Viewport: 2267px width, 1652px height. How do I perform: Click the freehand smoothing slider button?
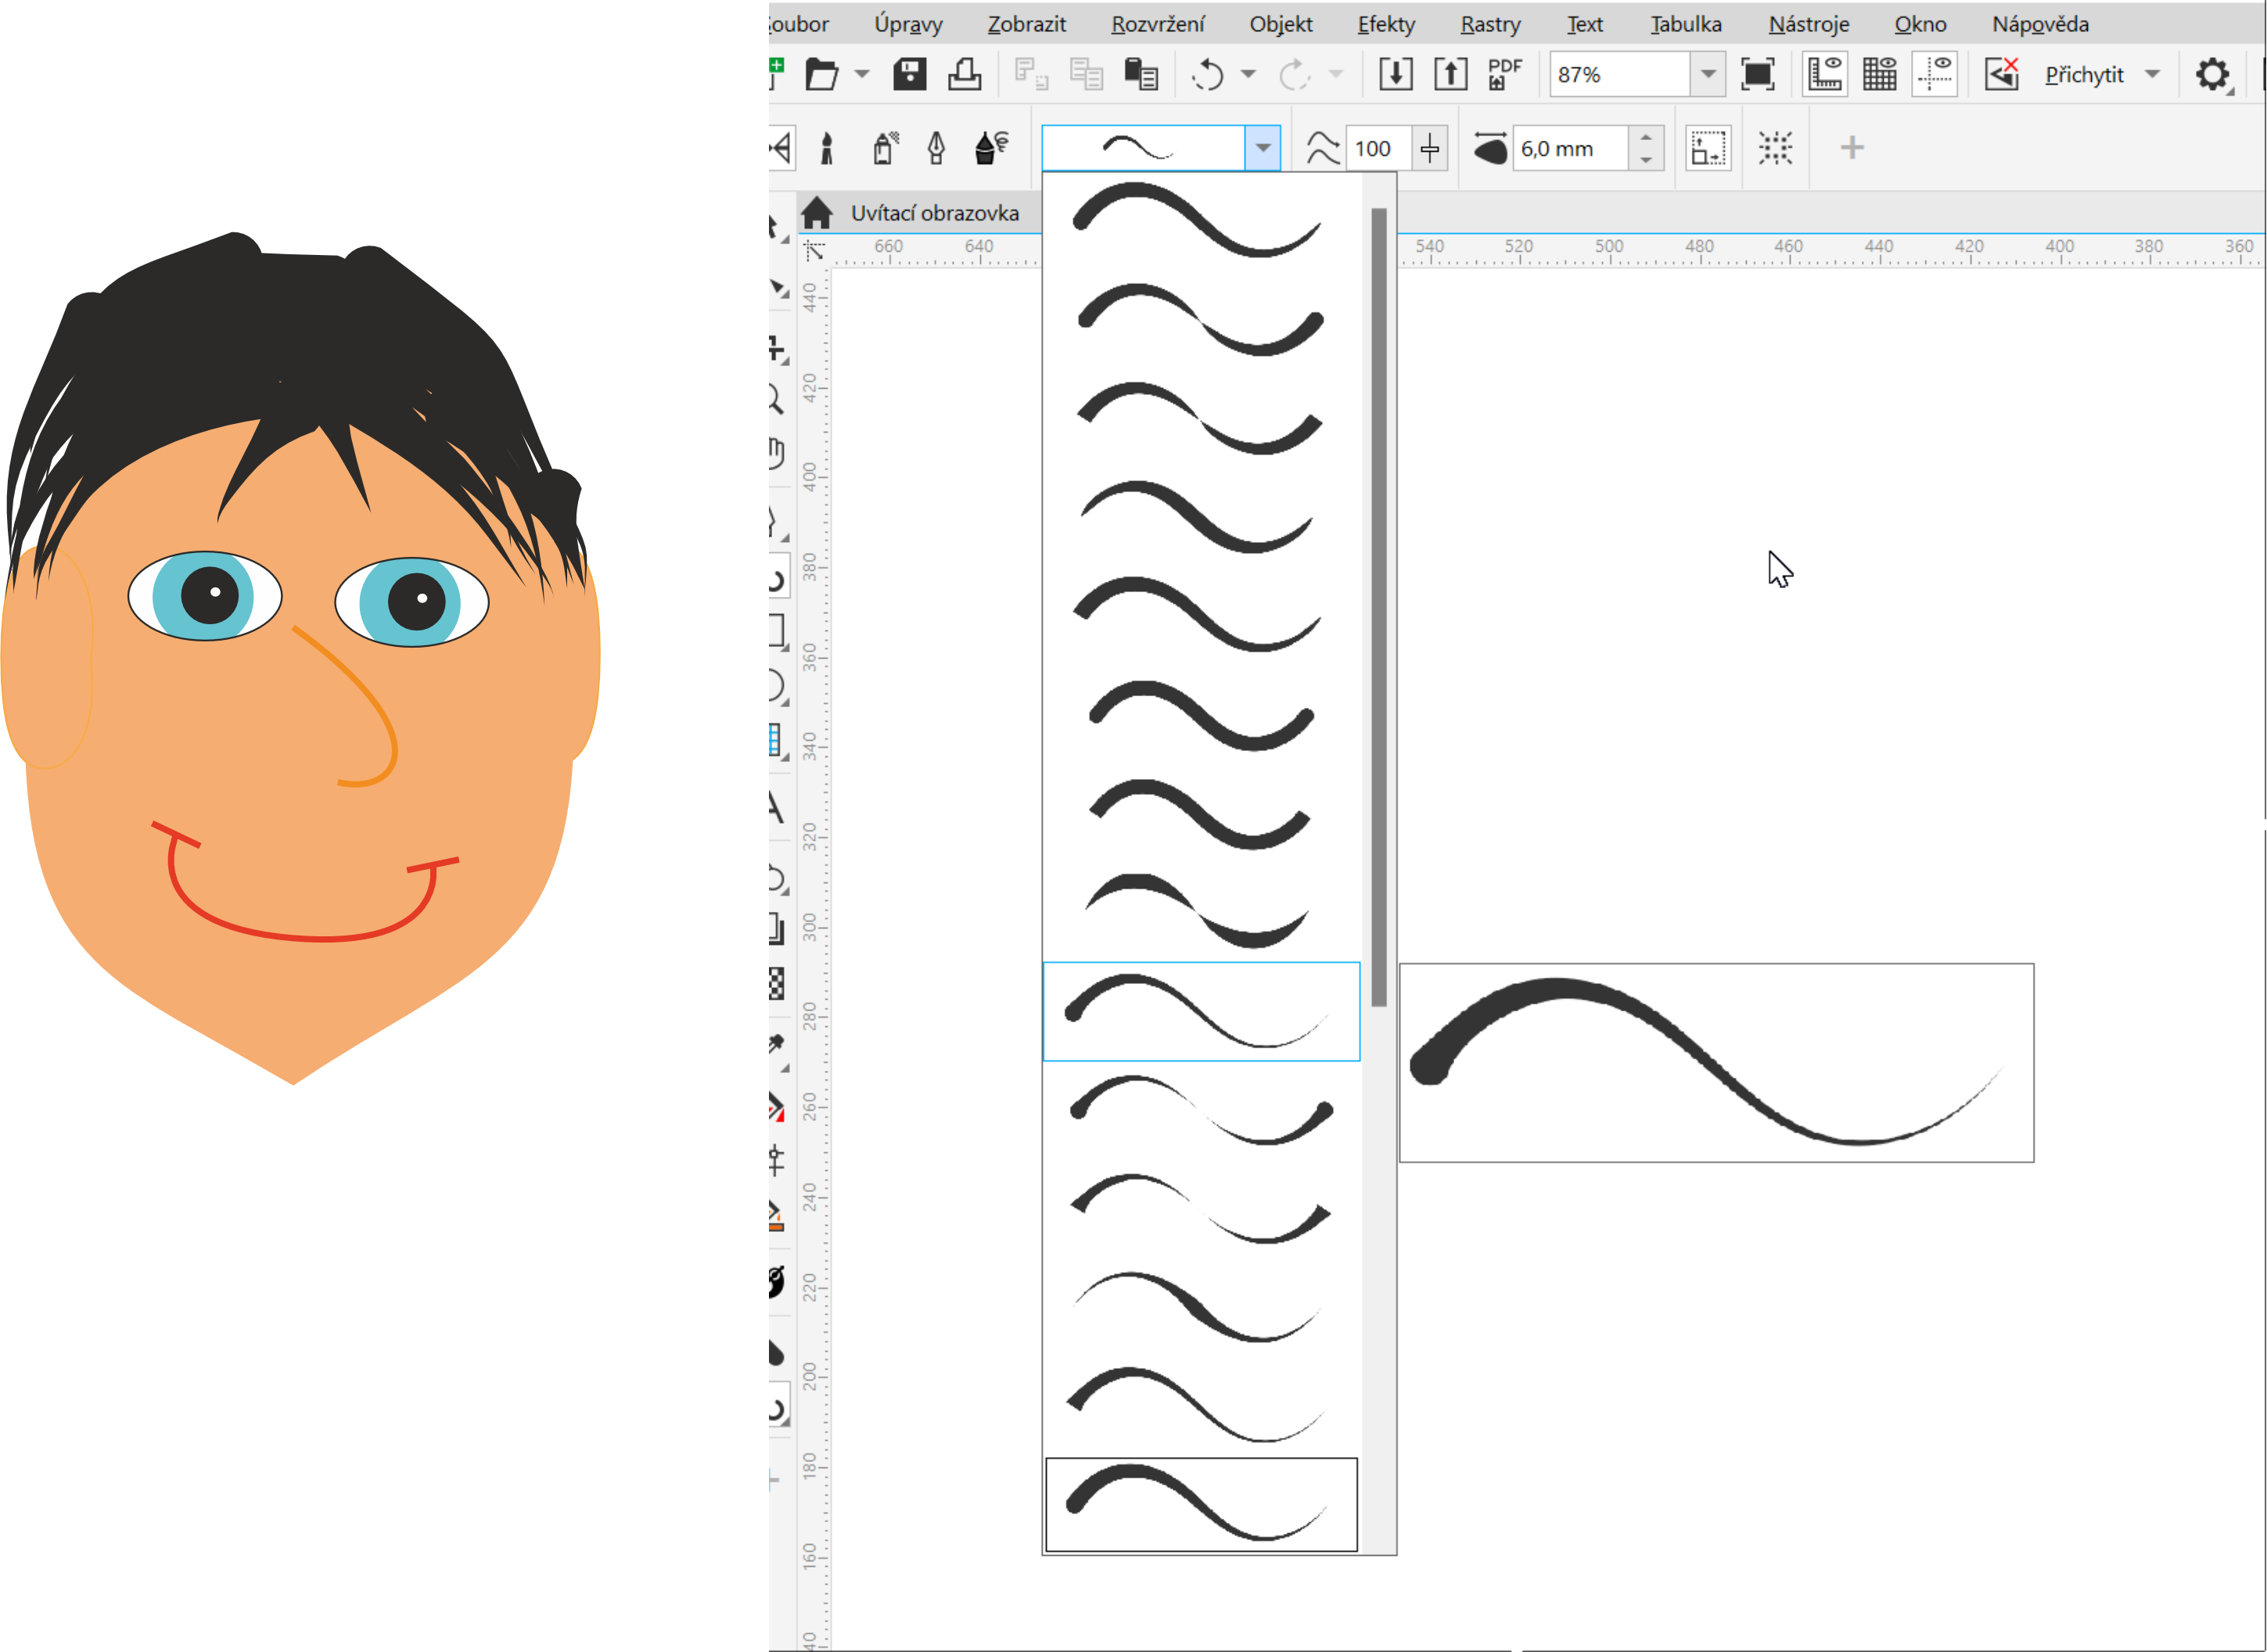[x=1430, y=149]
